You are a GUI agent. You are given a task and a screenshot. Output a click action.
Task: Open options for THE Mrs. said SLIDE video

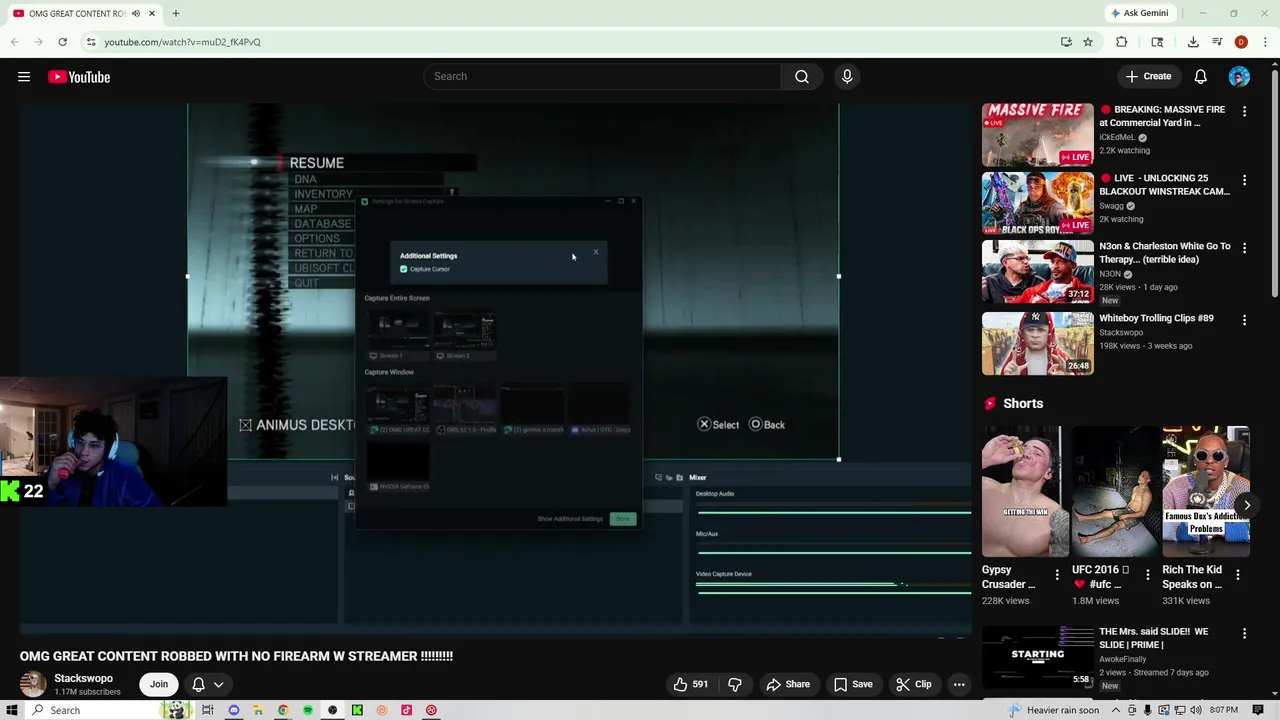pos(1244,633)
